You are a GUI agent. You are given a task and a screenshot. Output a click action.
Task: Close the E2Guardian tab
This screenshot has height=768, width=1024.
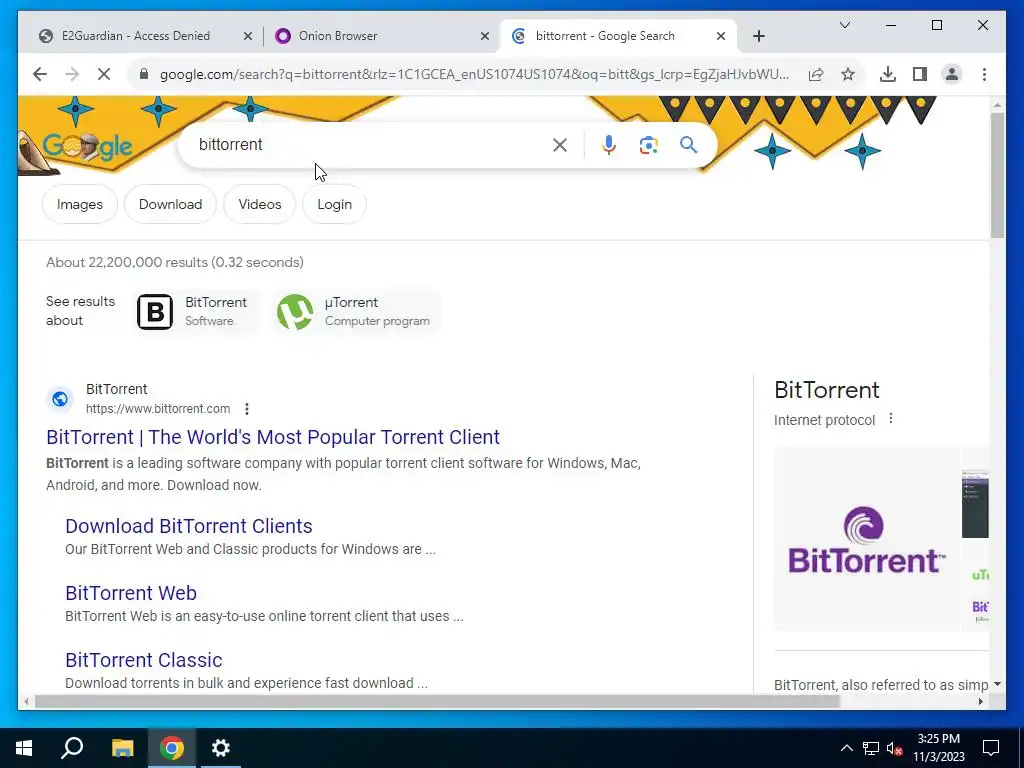point(248,36)
